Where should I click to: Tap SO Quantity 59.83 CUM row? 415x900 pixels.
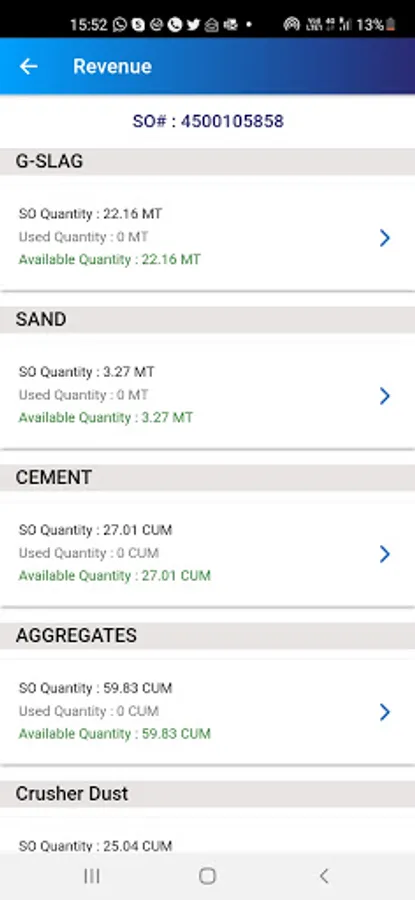(95, 688)
